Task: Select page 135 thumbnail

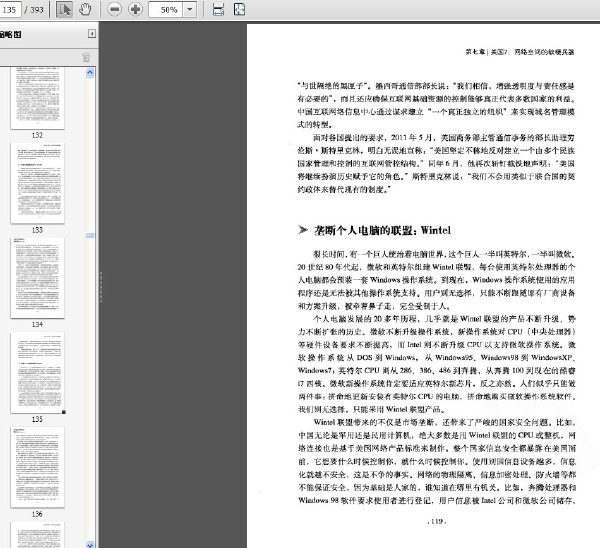Action: pos(37,373)
